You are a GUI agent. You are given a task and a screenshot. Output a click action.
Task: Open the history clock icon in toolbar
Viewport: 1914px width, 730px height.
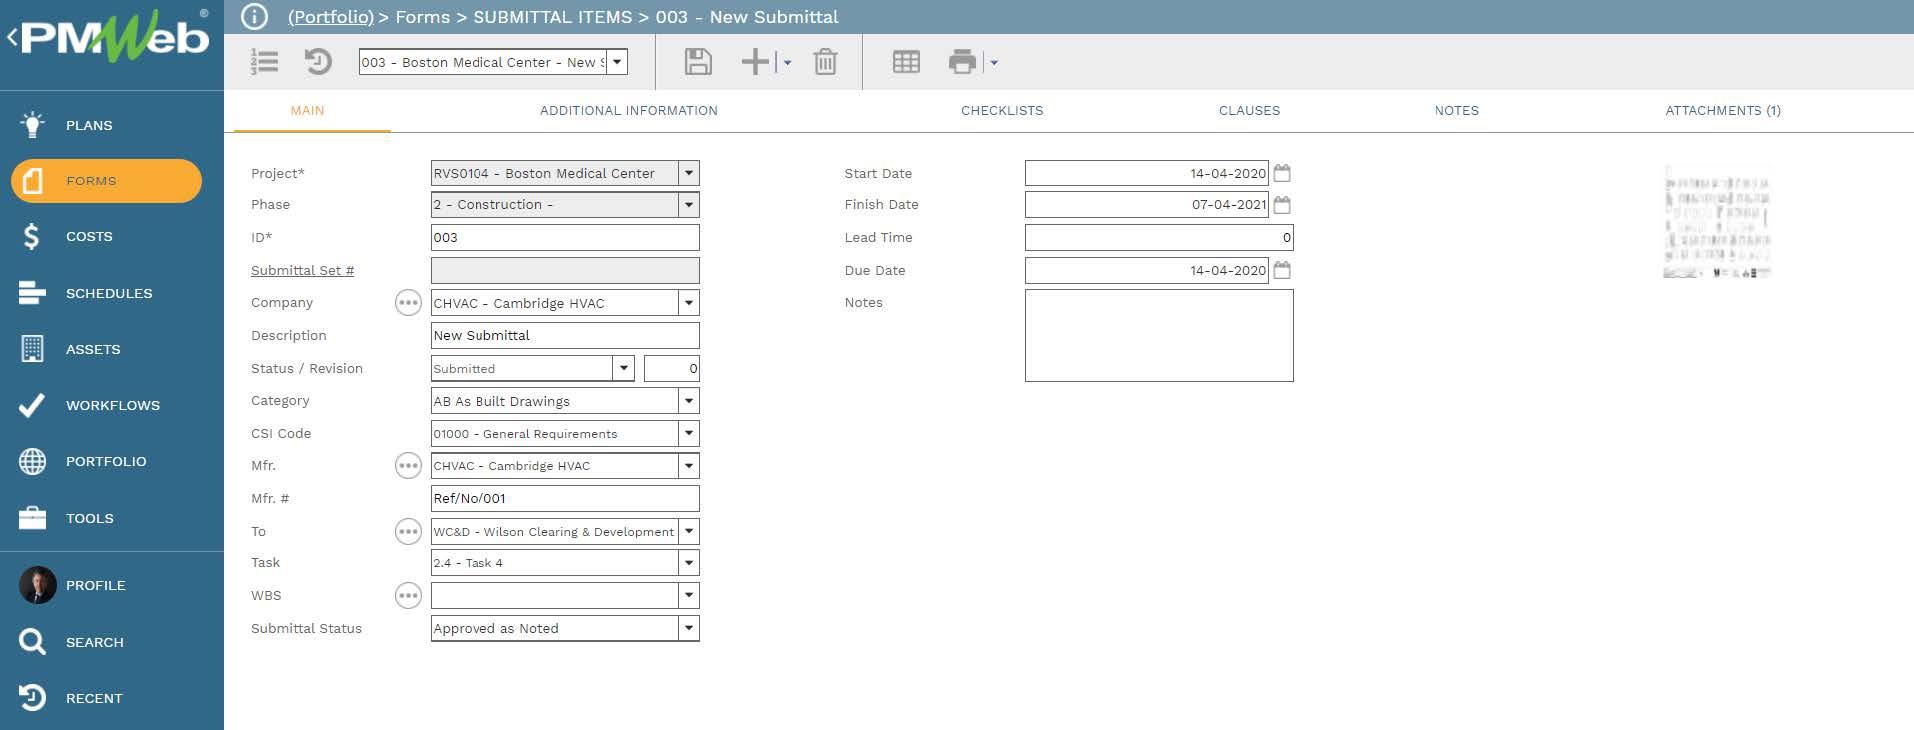pyautogui.click(x=318, y=62)
